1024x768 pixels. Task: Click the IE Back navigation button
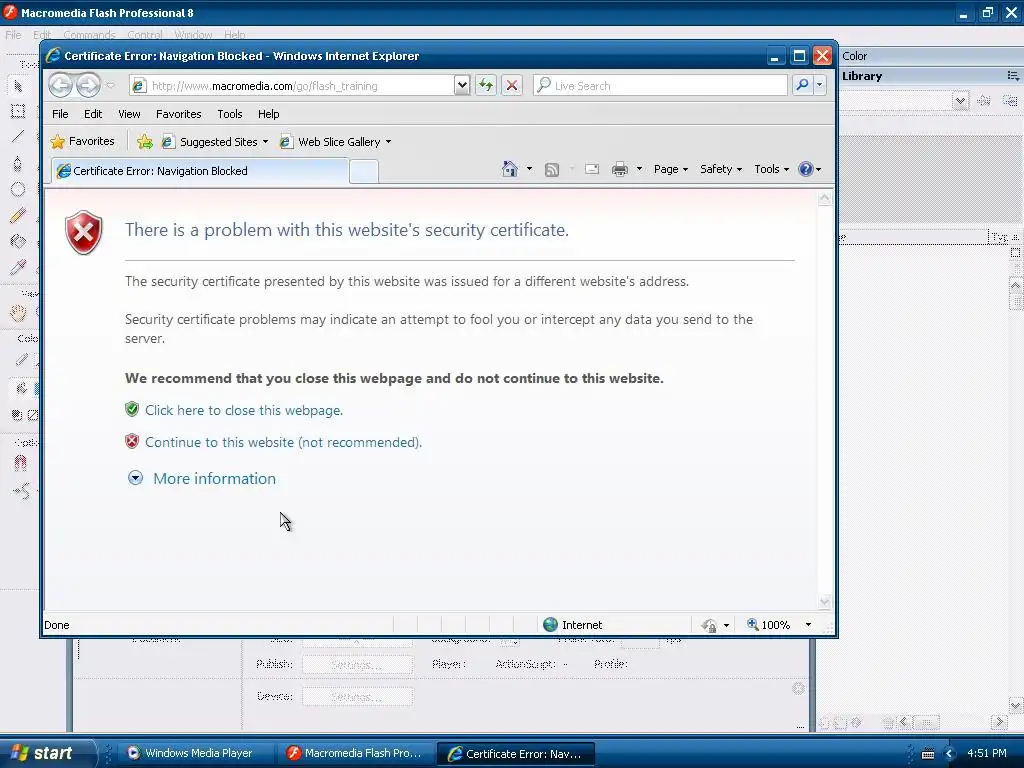[x=60, y=85]
